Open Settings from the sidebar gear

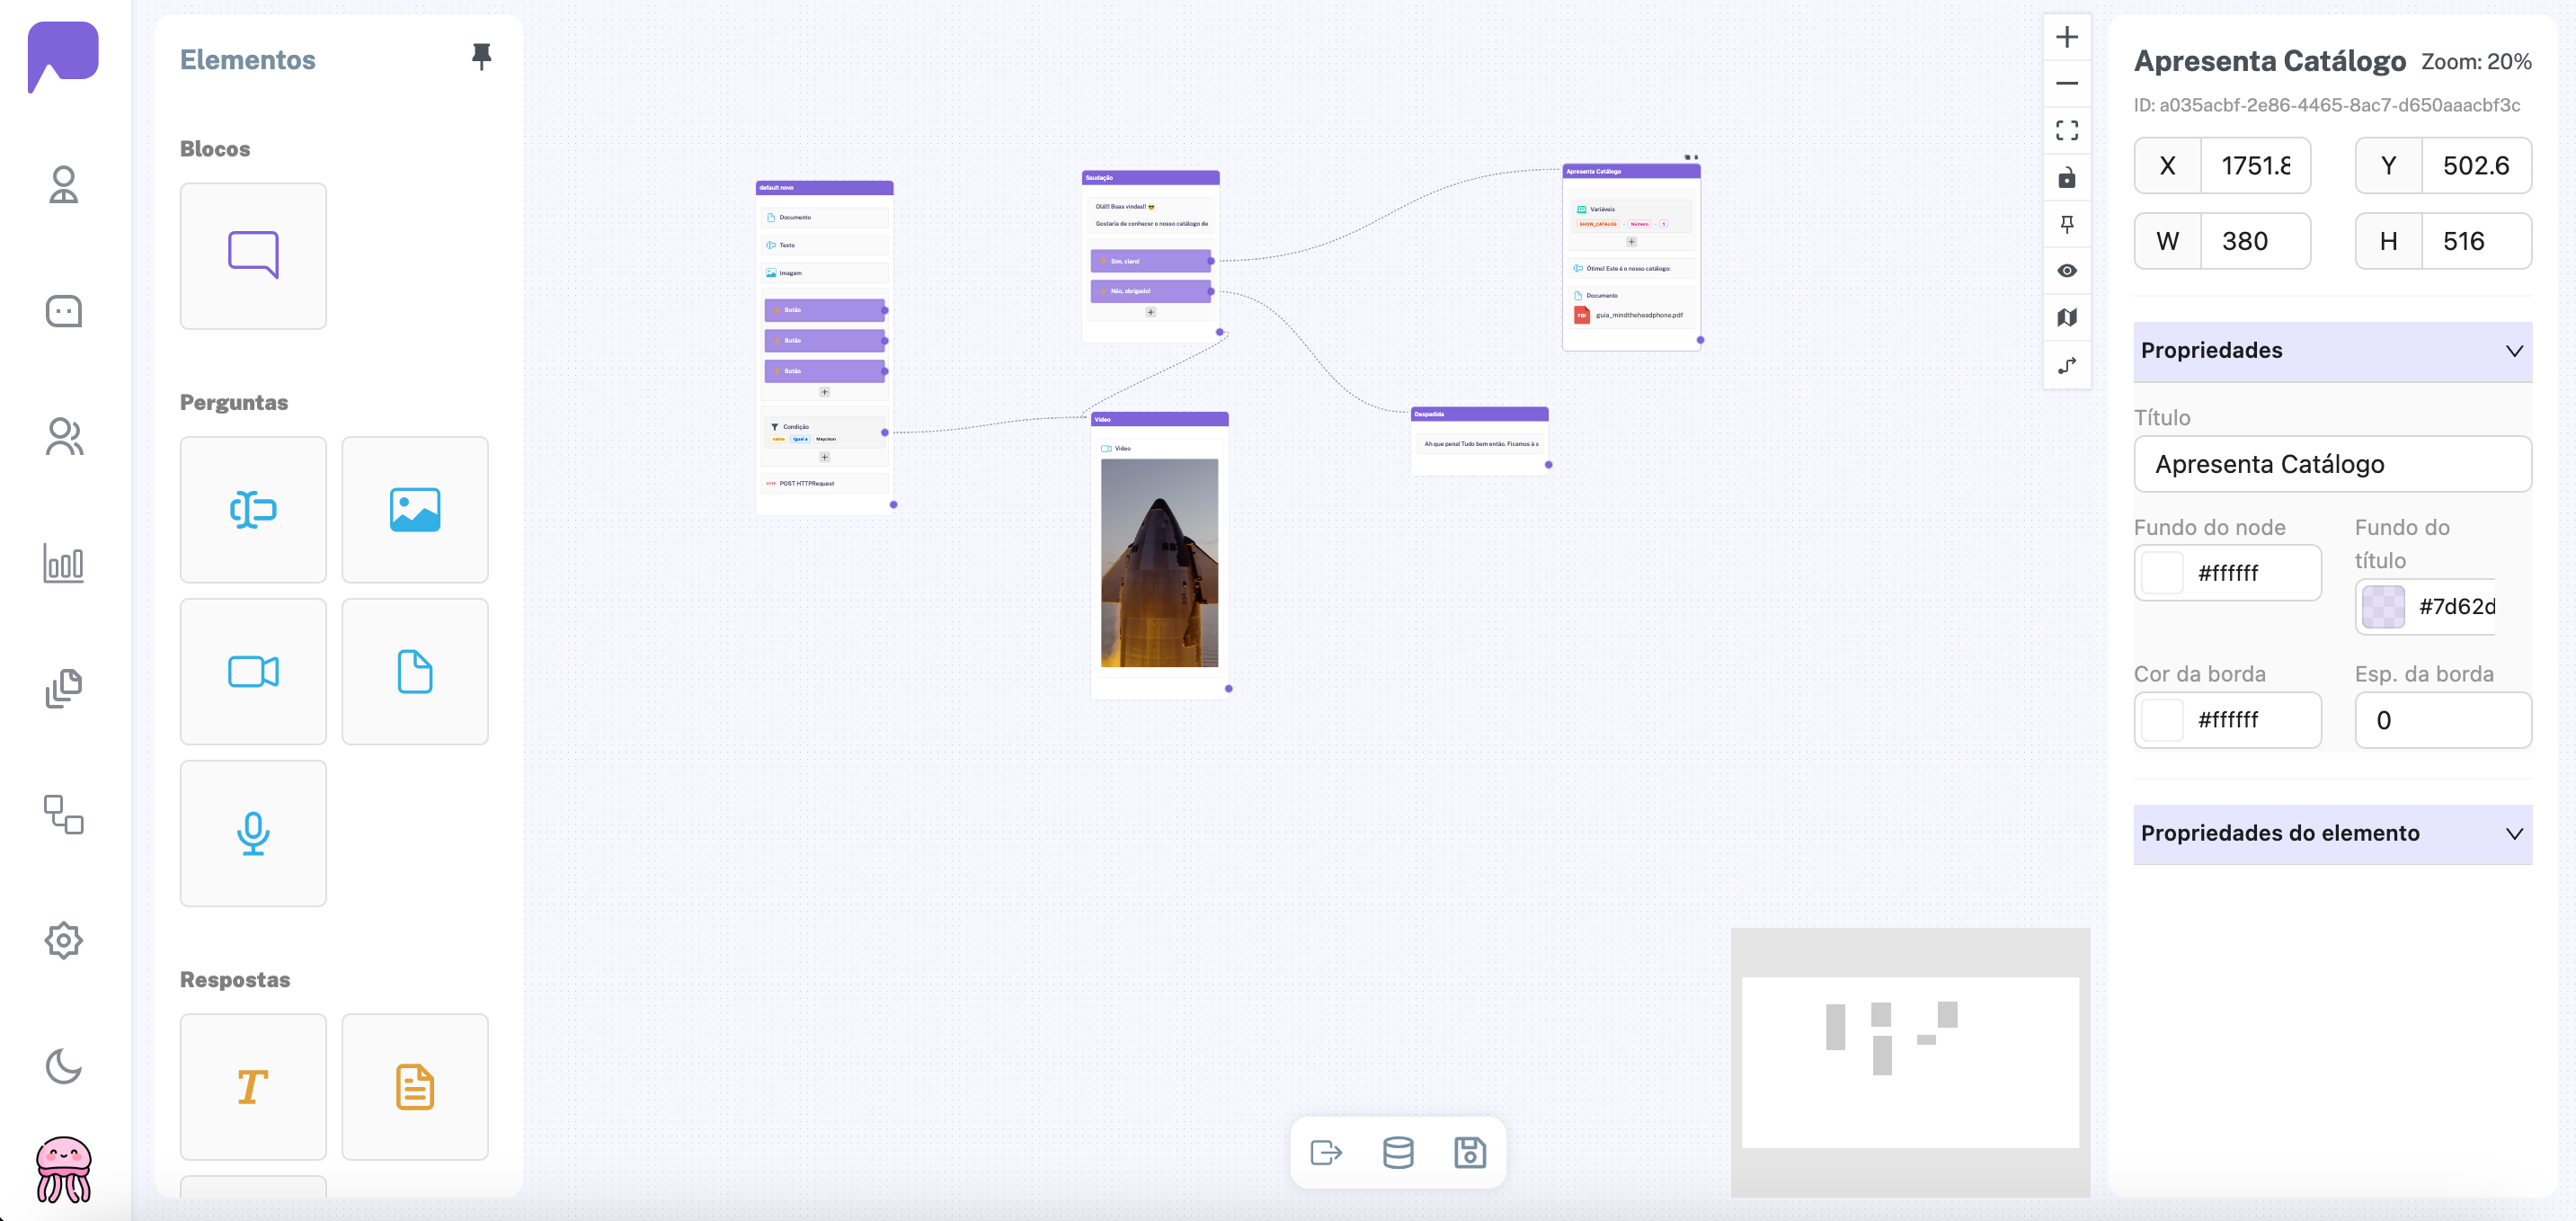(63, 940)
